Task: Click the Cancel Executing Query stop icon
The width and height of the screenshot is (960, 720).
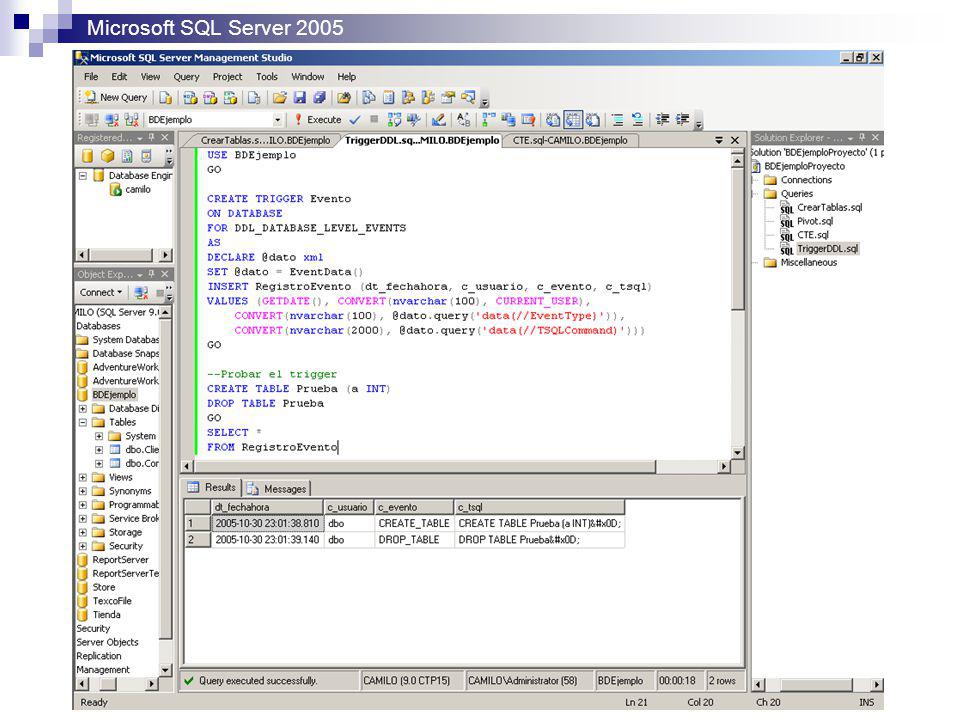Action: tap(374, 119)
